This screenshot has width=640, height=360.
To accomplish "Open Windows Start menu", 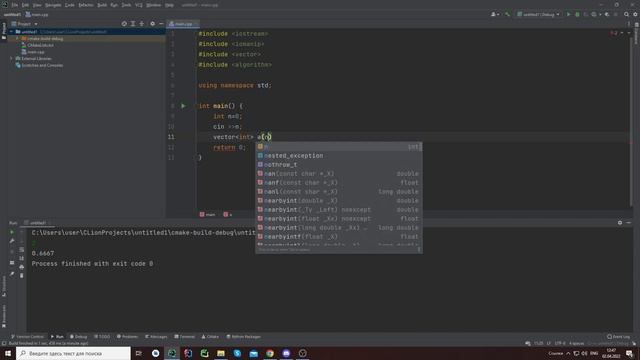I will pyautogui.click(x=8, y=353).
